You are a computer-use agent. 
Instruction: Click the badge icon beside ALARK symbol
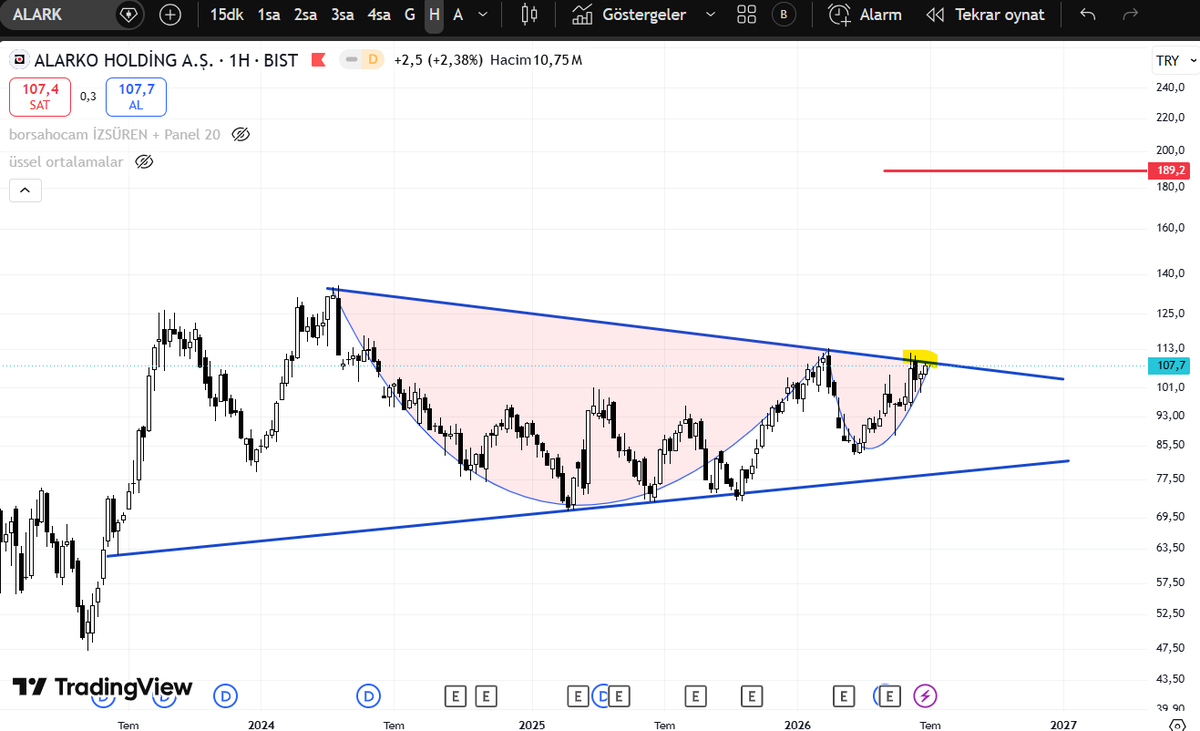click(128, 15)
